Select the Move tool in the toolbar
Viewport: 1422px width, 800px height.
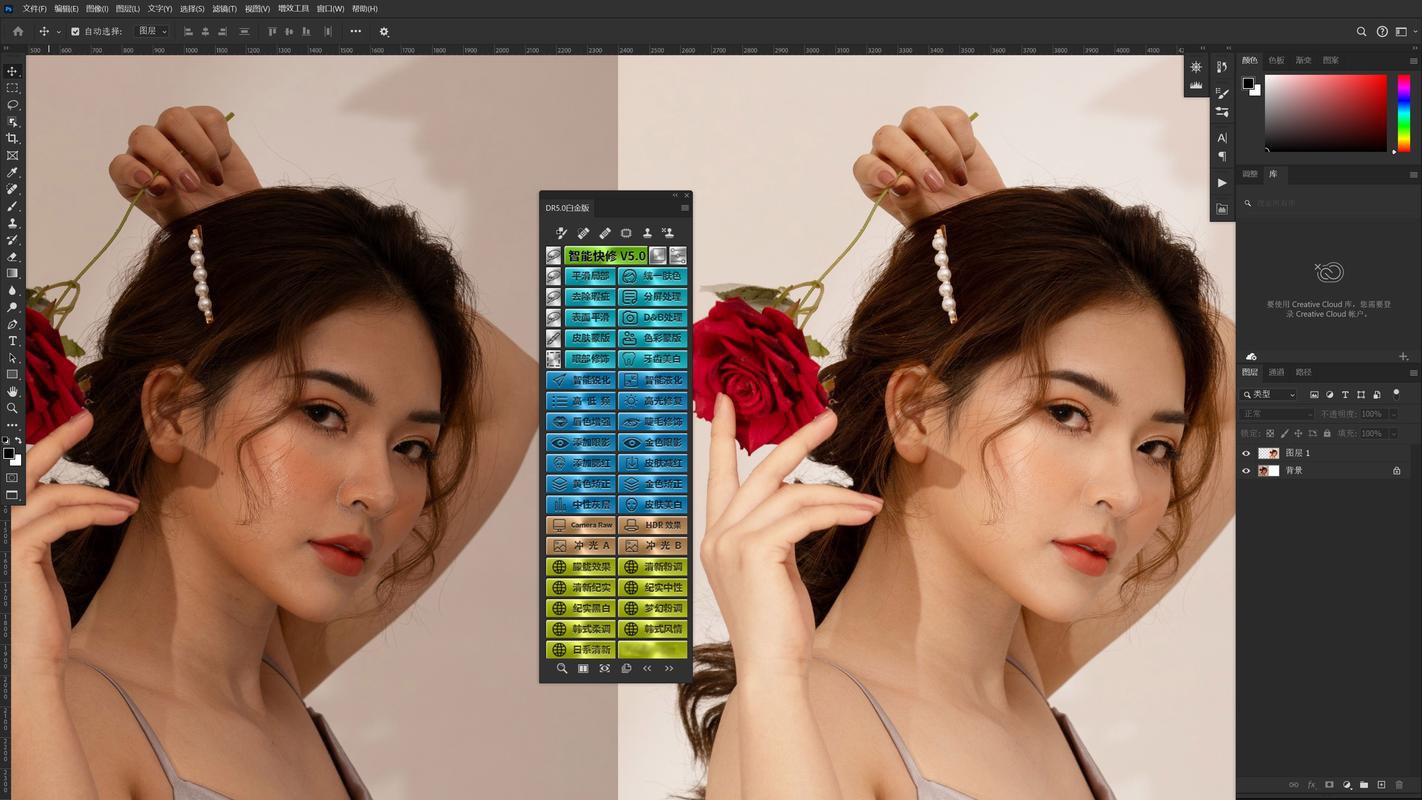click(13, 71)
